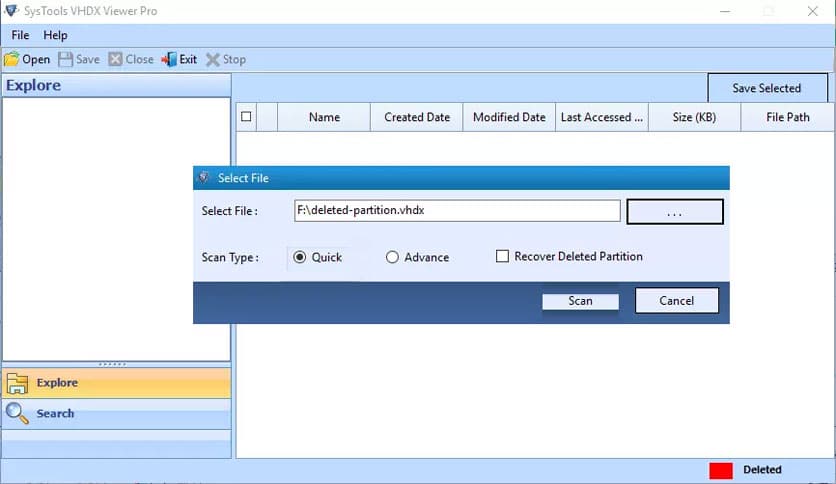The image size is (836, 484).
Task: Click the SysTools app logo in title bar
Action: click(x=11, y=11)
